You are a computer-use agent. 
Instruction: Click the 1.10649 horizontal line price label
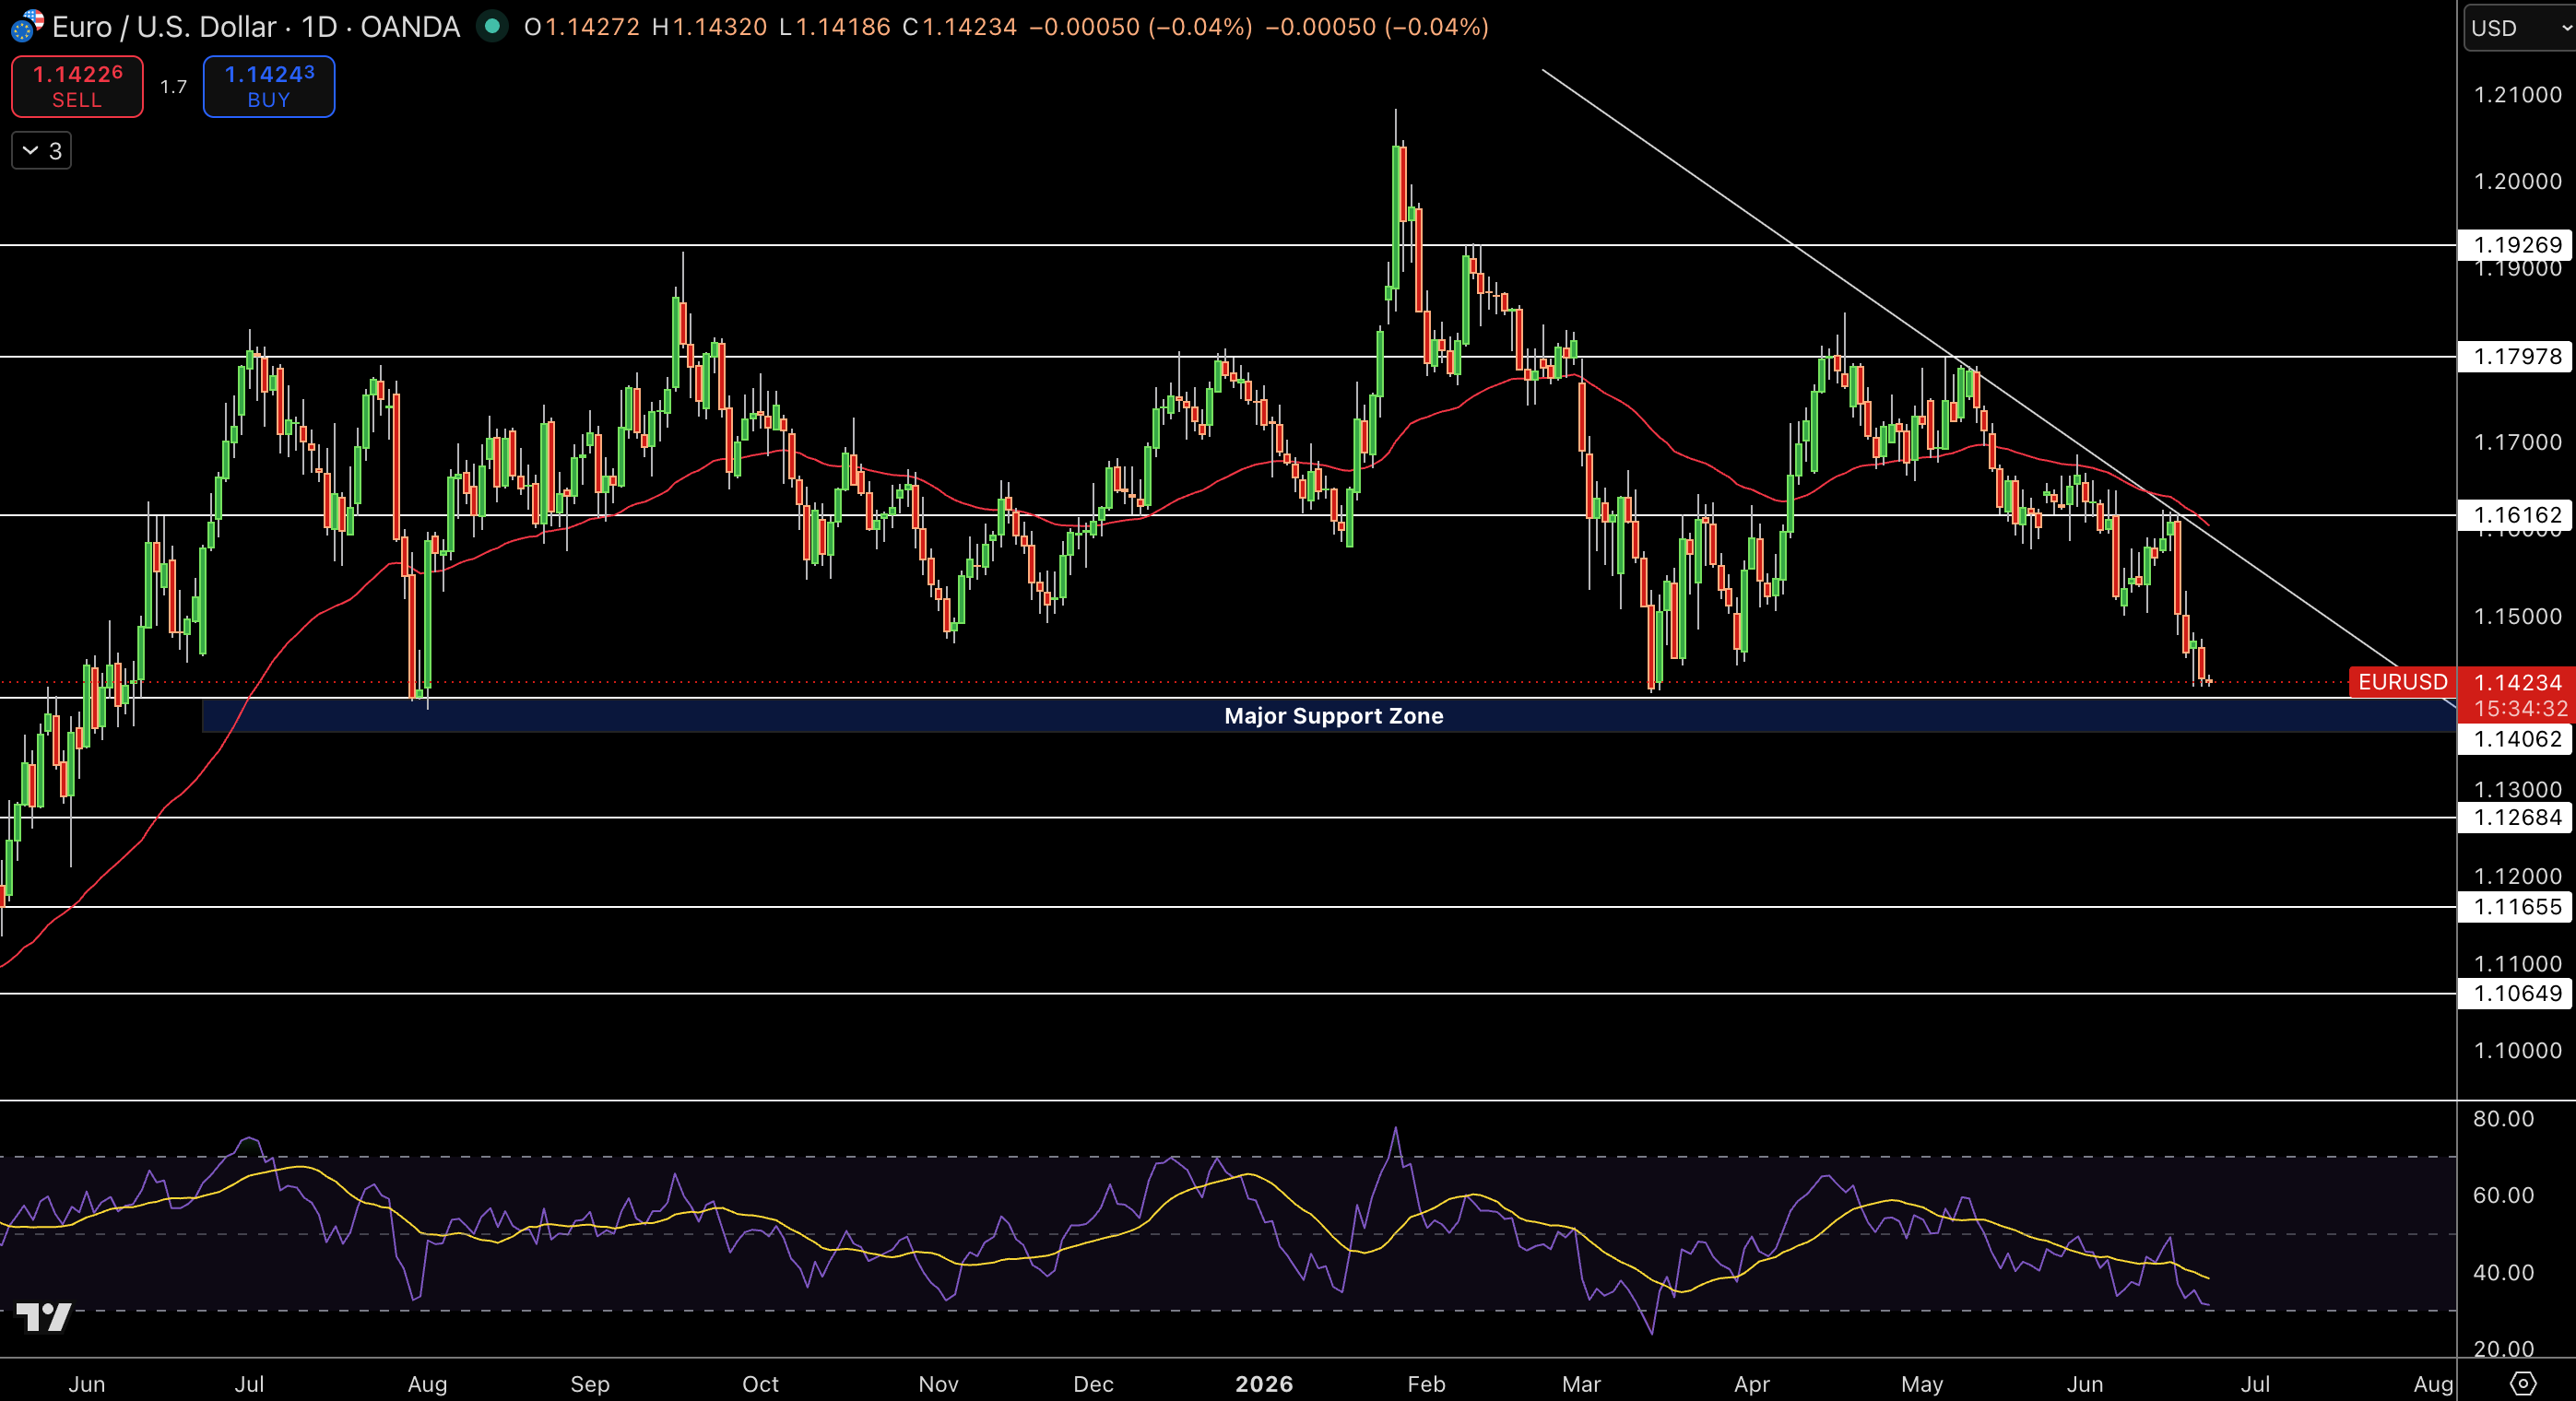(x=2517, y=993)
